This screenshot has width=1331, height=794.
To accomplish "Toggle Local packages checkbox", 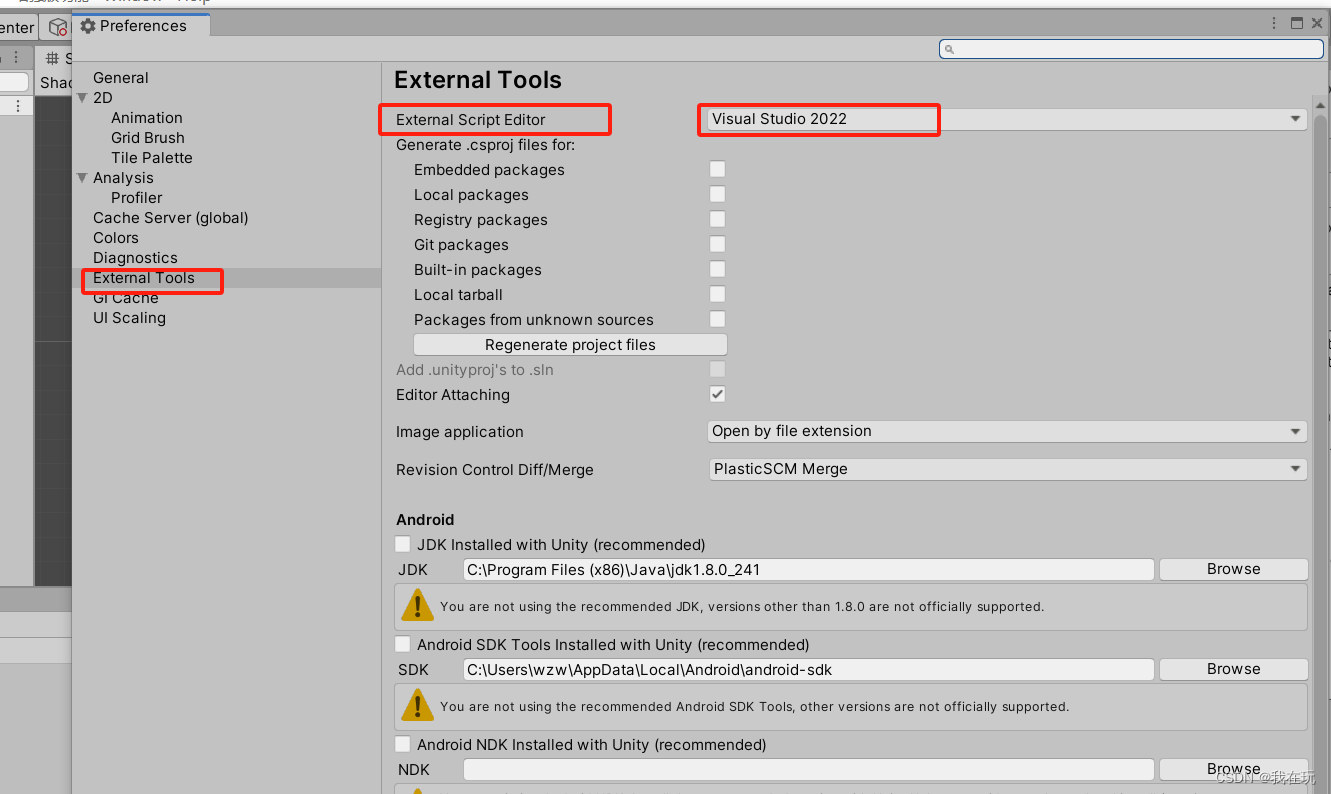I will tap(717, 194).
